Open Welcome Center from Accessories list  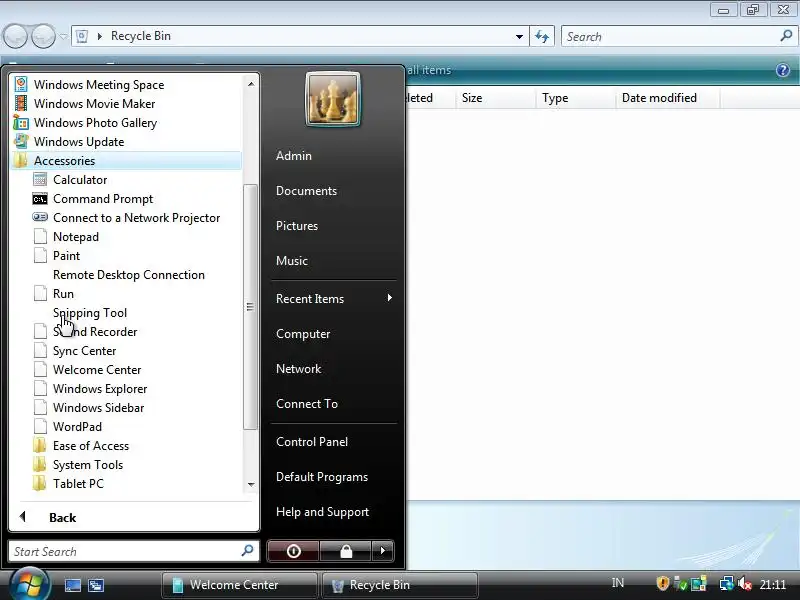tap(97, 369)
